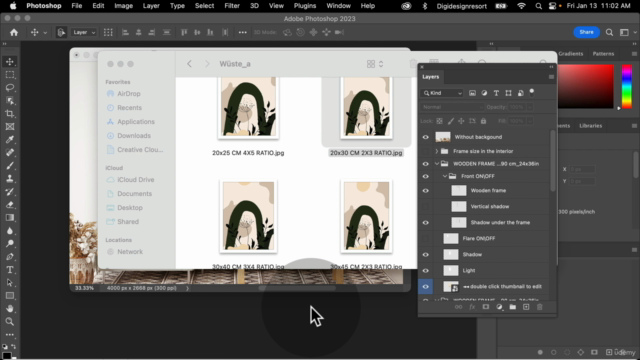Filter layers by type (T) icon
This screenshot has width=640, height=360.
(x=496, y=93)
